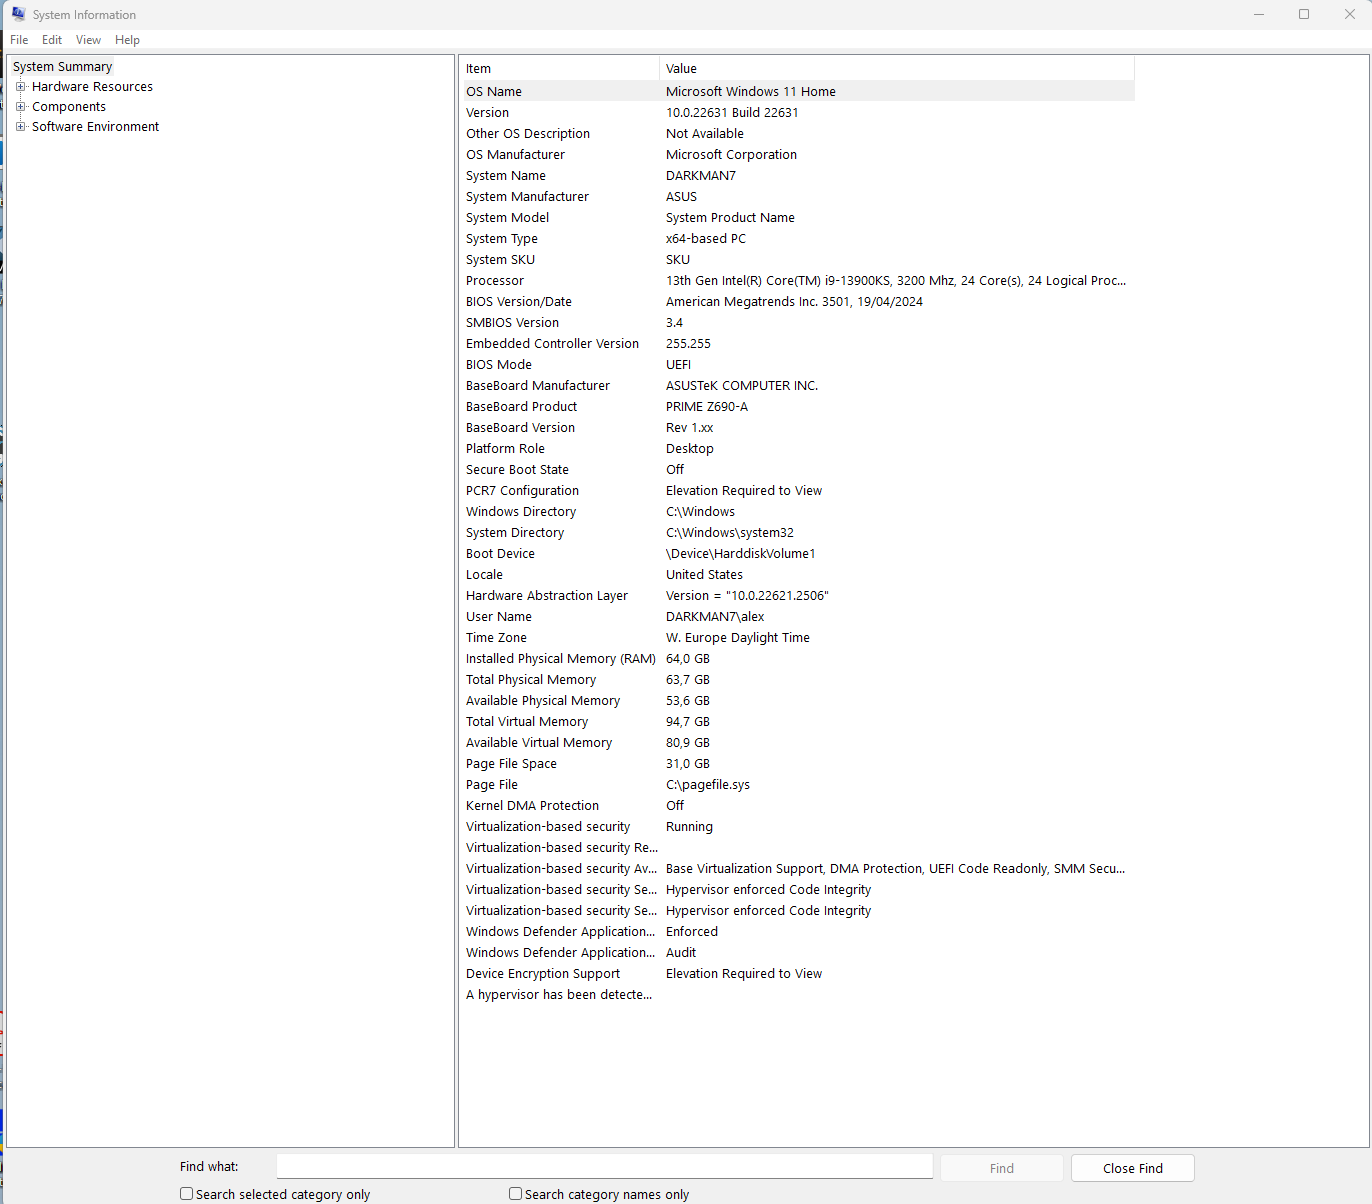Select the Hardware Abstraction Layer row
Screen dimensions: 1372x1204
click(797, 596)
